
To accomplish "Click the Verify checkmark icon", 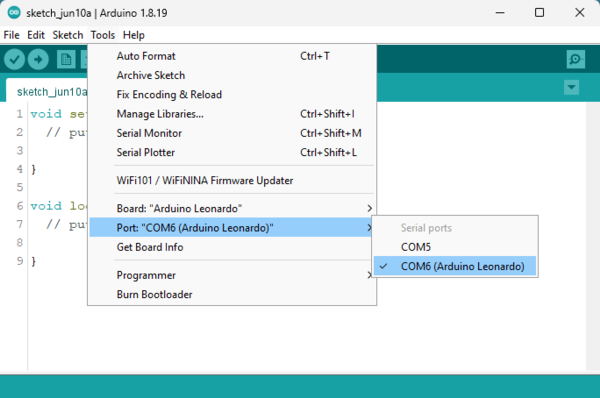I will click(15, 59).
